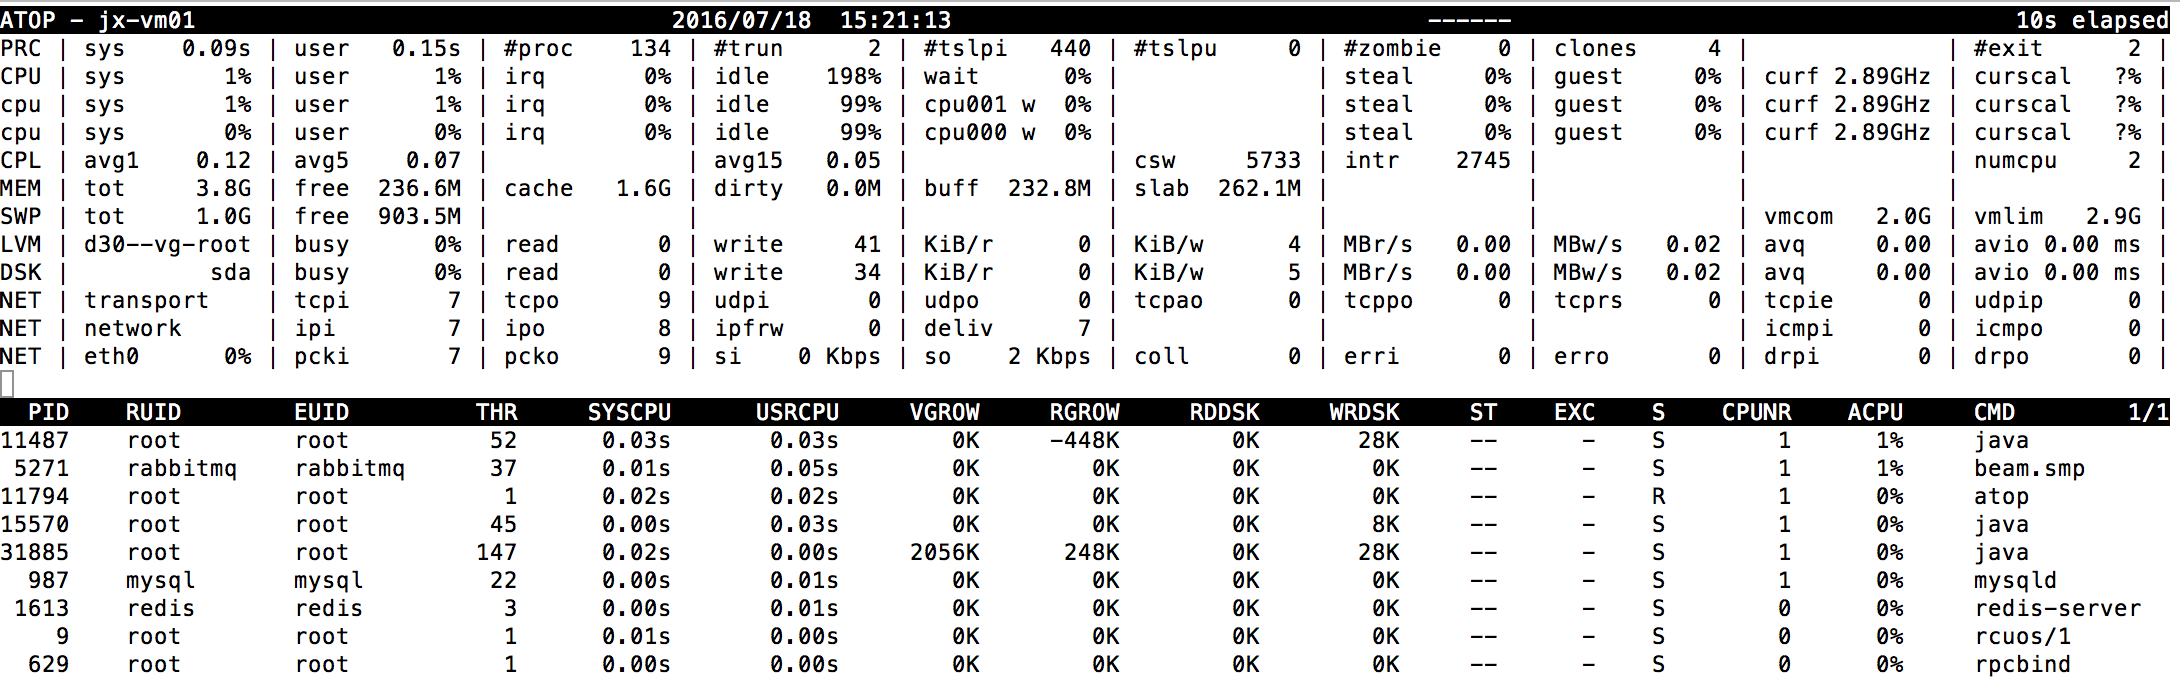Click the PID column header
Viewport: 2180px width, 678px height.
(48, 412)
